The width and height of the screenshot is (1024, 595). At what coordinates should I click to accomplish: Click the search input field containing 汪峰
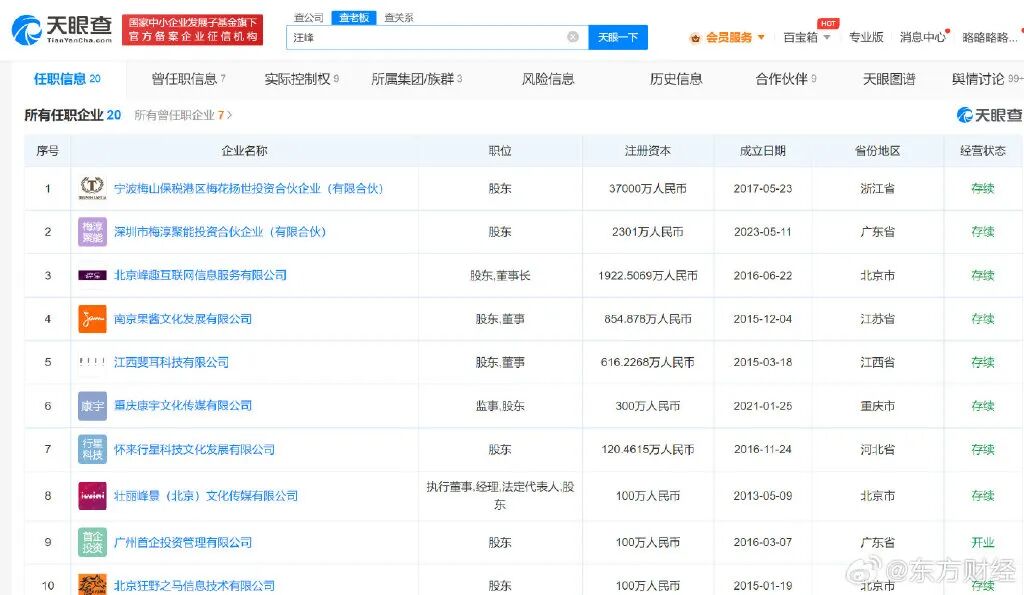(437, 37)
